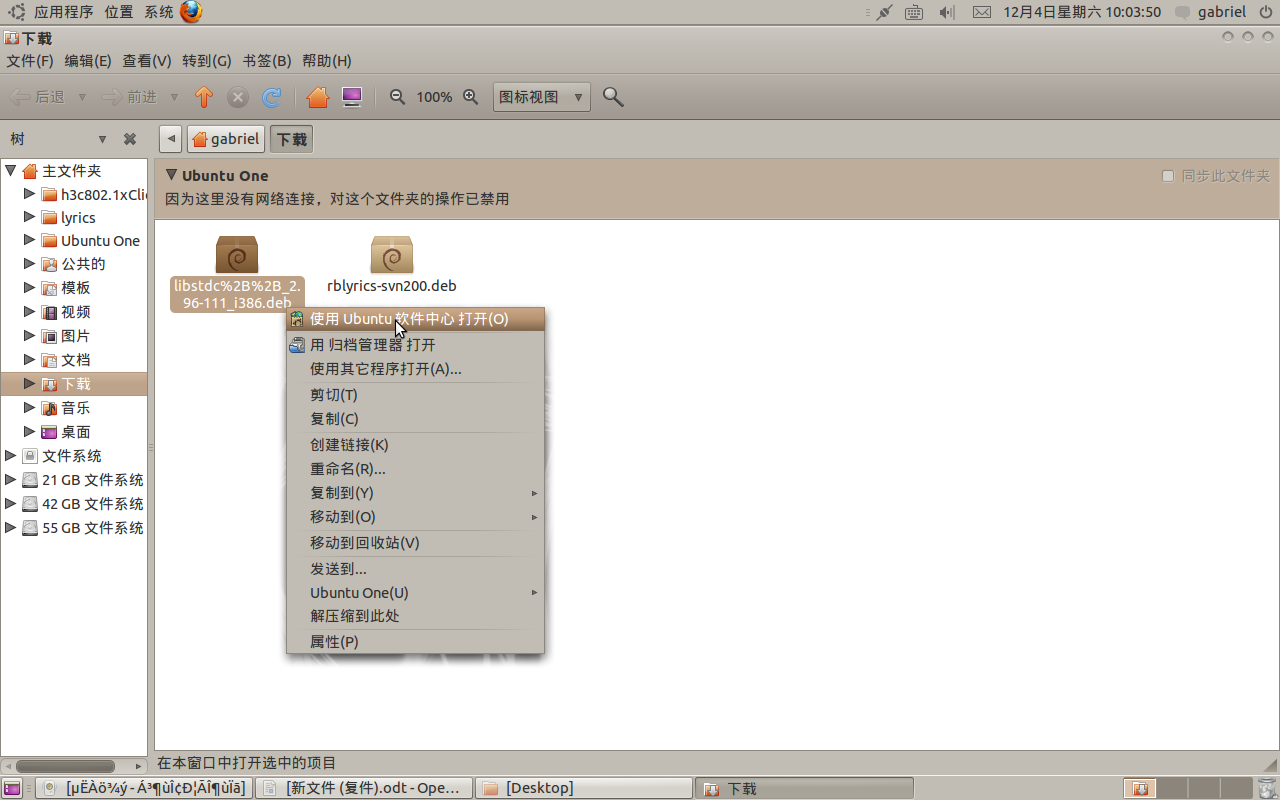The image size is (1280, 800).
Task: Zoom in the icon view
Action: click(471, 97)
